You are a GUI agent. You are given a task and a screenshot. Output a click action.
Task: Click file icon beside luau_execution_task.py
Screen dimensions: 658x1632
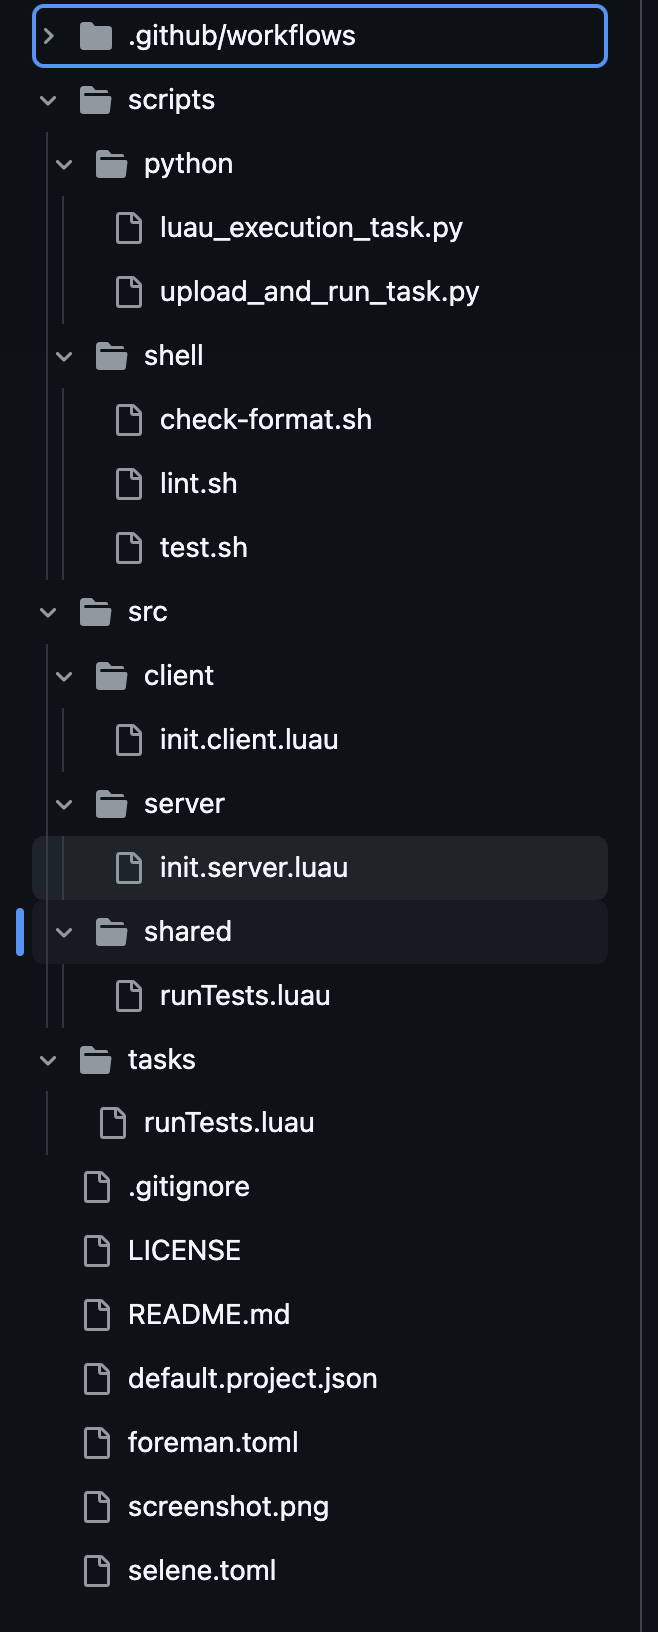[x=129, y=228]
